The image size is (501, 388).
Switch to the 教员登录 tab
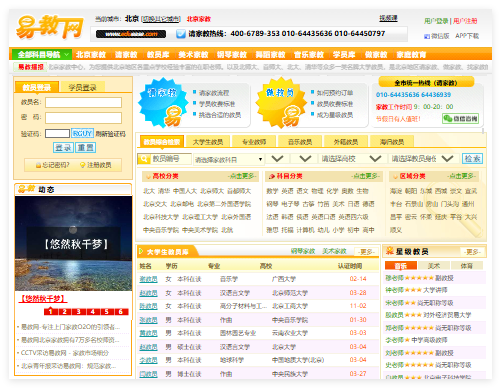(x=37, y=87)
